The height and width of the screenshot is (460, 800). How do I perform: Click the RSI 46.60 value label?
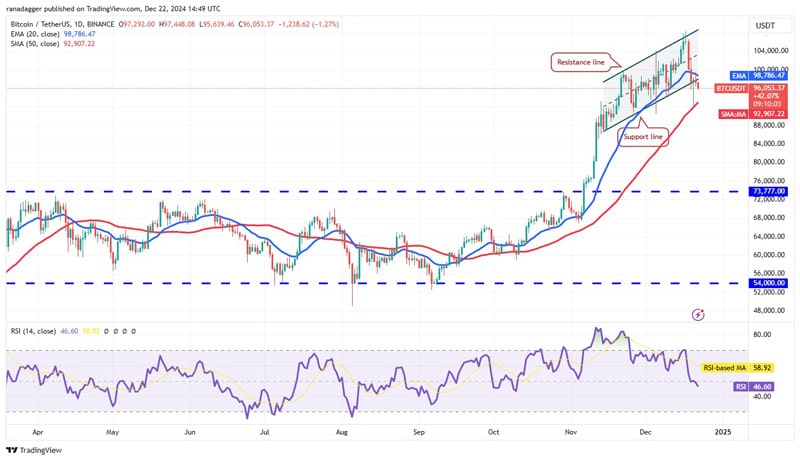coord(754,387)
